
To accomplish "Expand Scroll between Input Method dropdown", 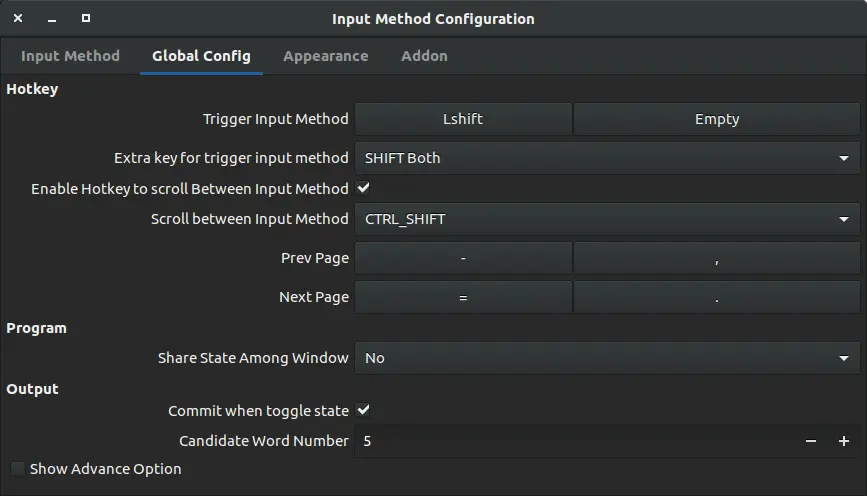I will [606, 219].
